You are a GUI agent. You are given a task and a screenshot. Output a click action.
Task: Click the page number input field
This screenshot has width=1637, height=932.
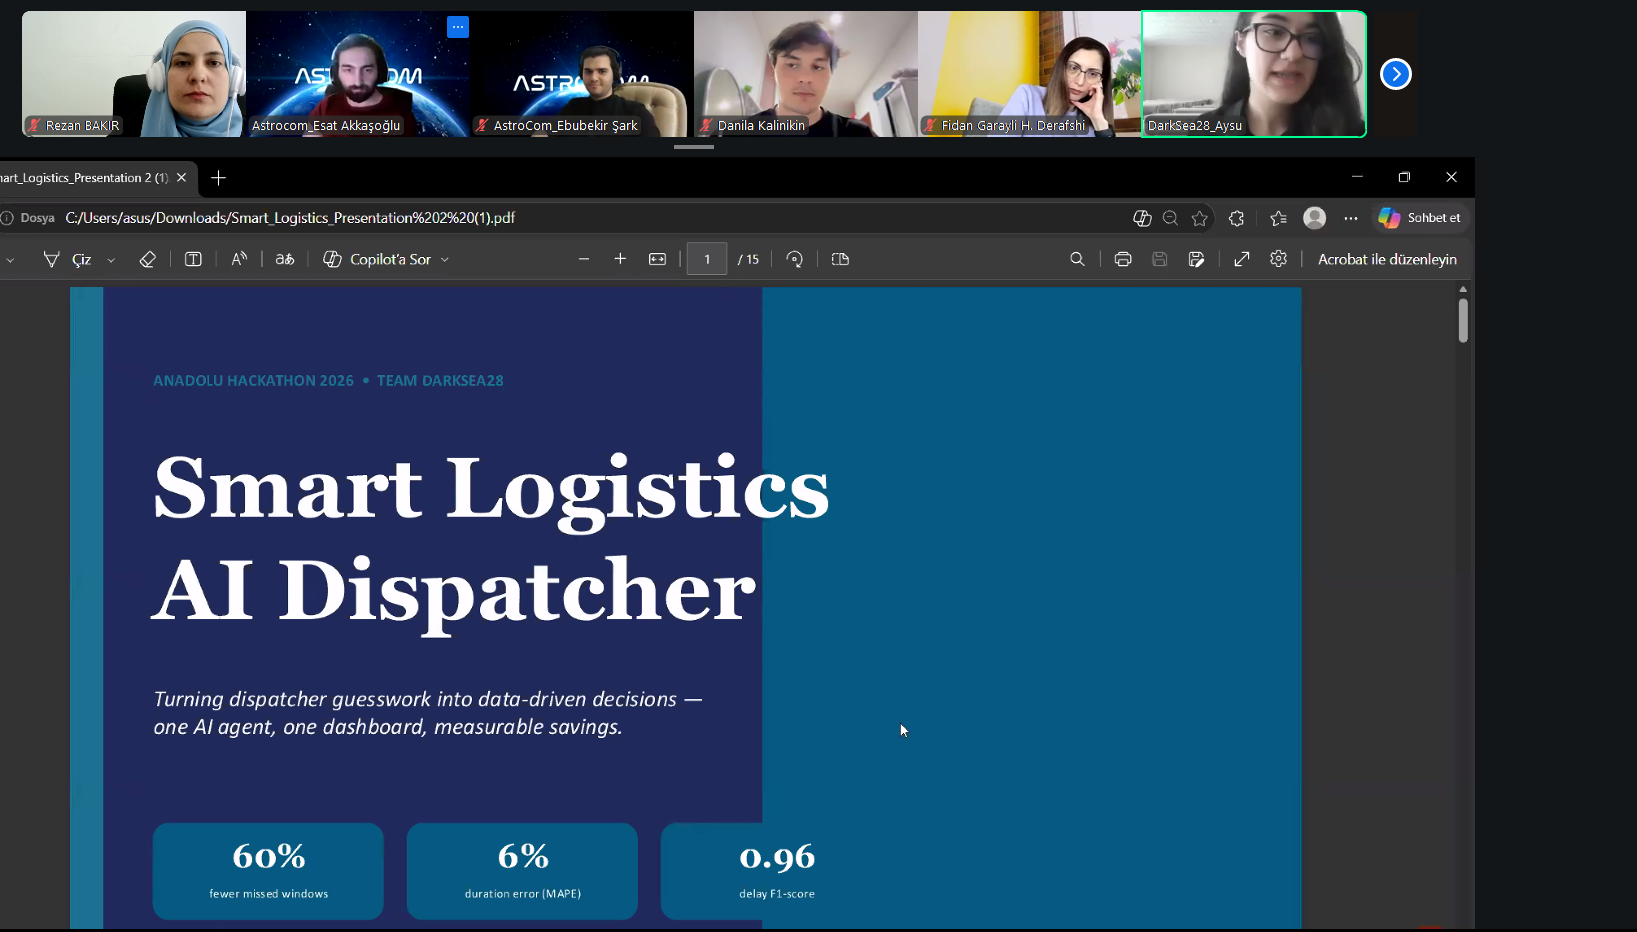pos(707,259)
